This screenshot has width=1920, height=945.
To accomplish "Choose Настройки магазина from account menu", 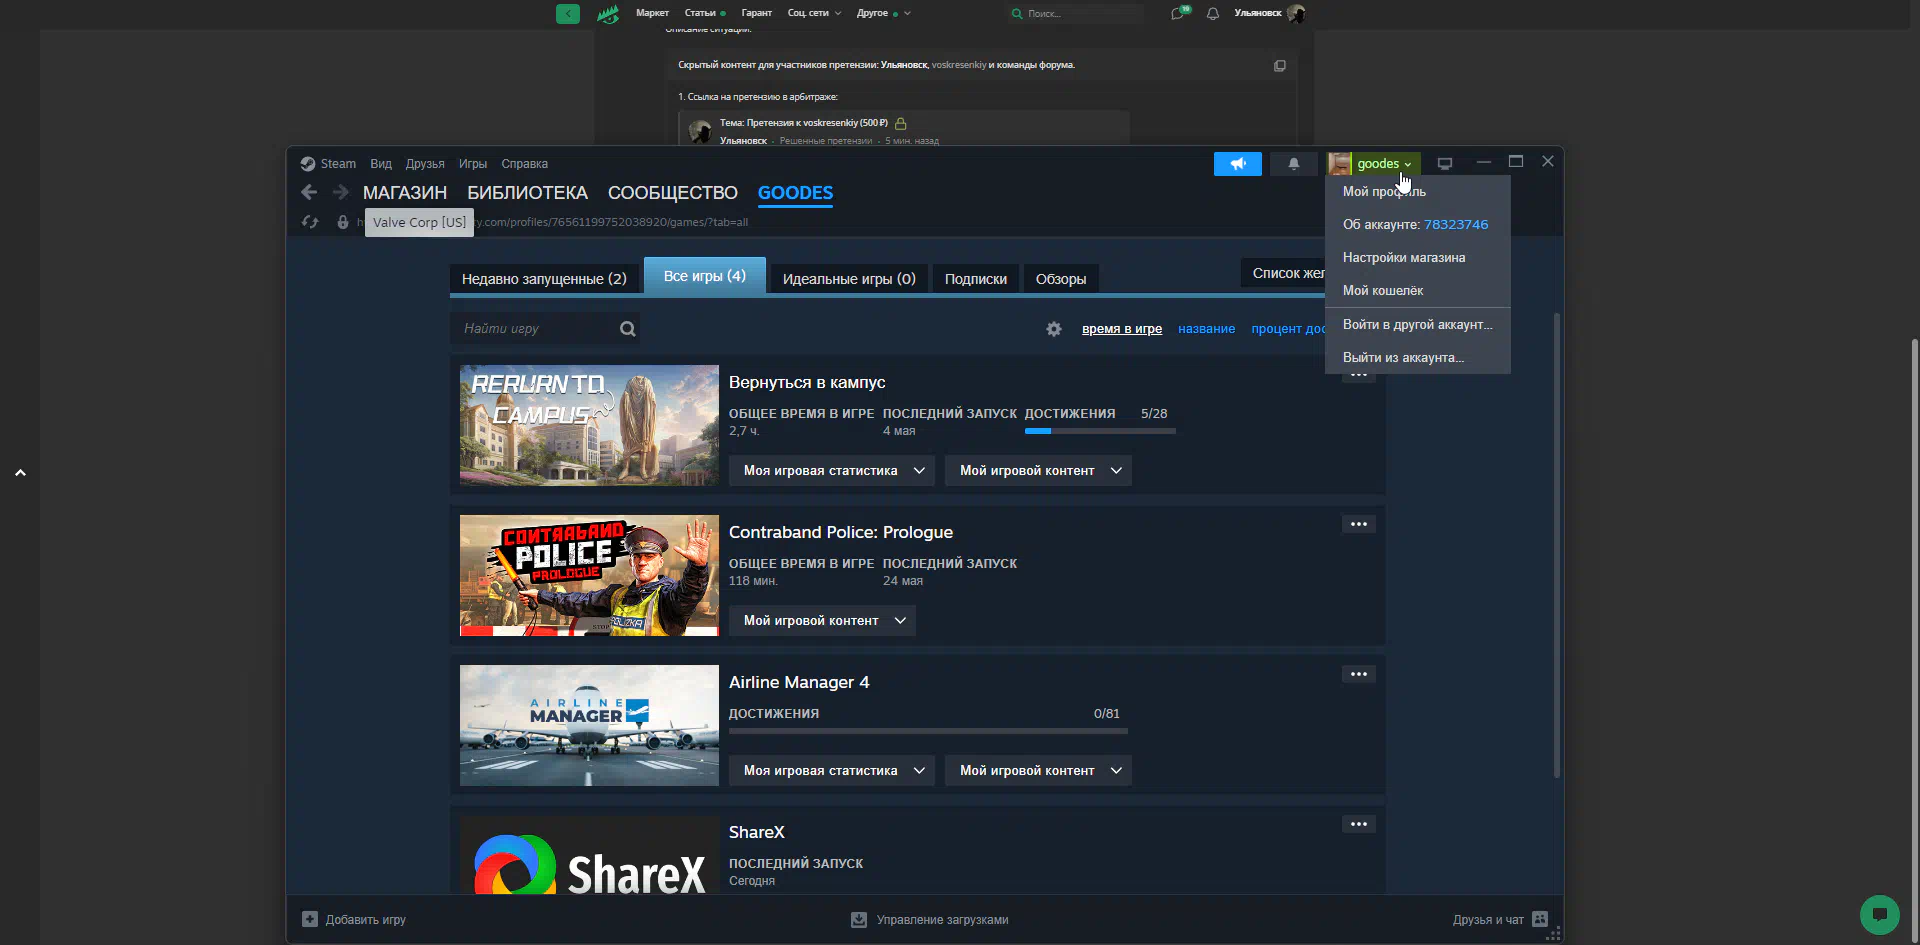I will (1417, 257).
